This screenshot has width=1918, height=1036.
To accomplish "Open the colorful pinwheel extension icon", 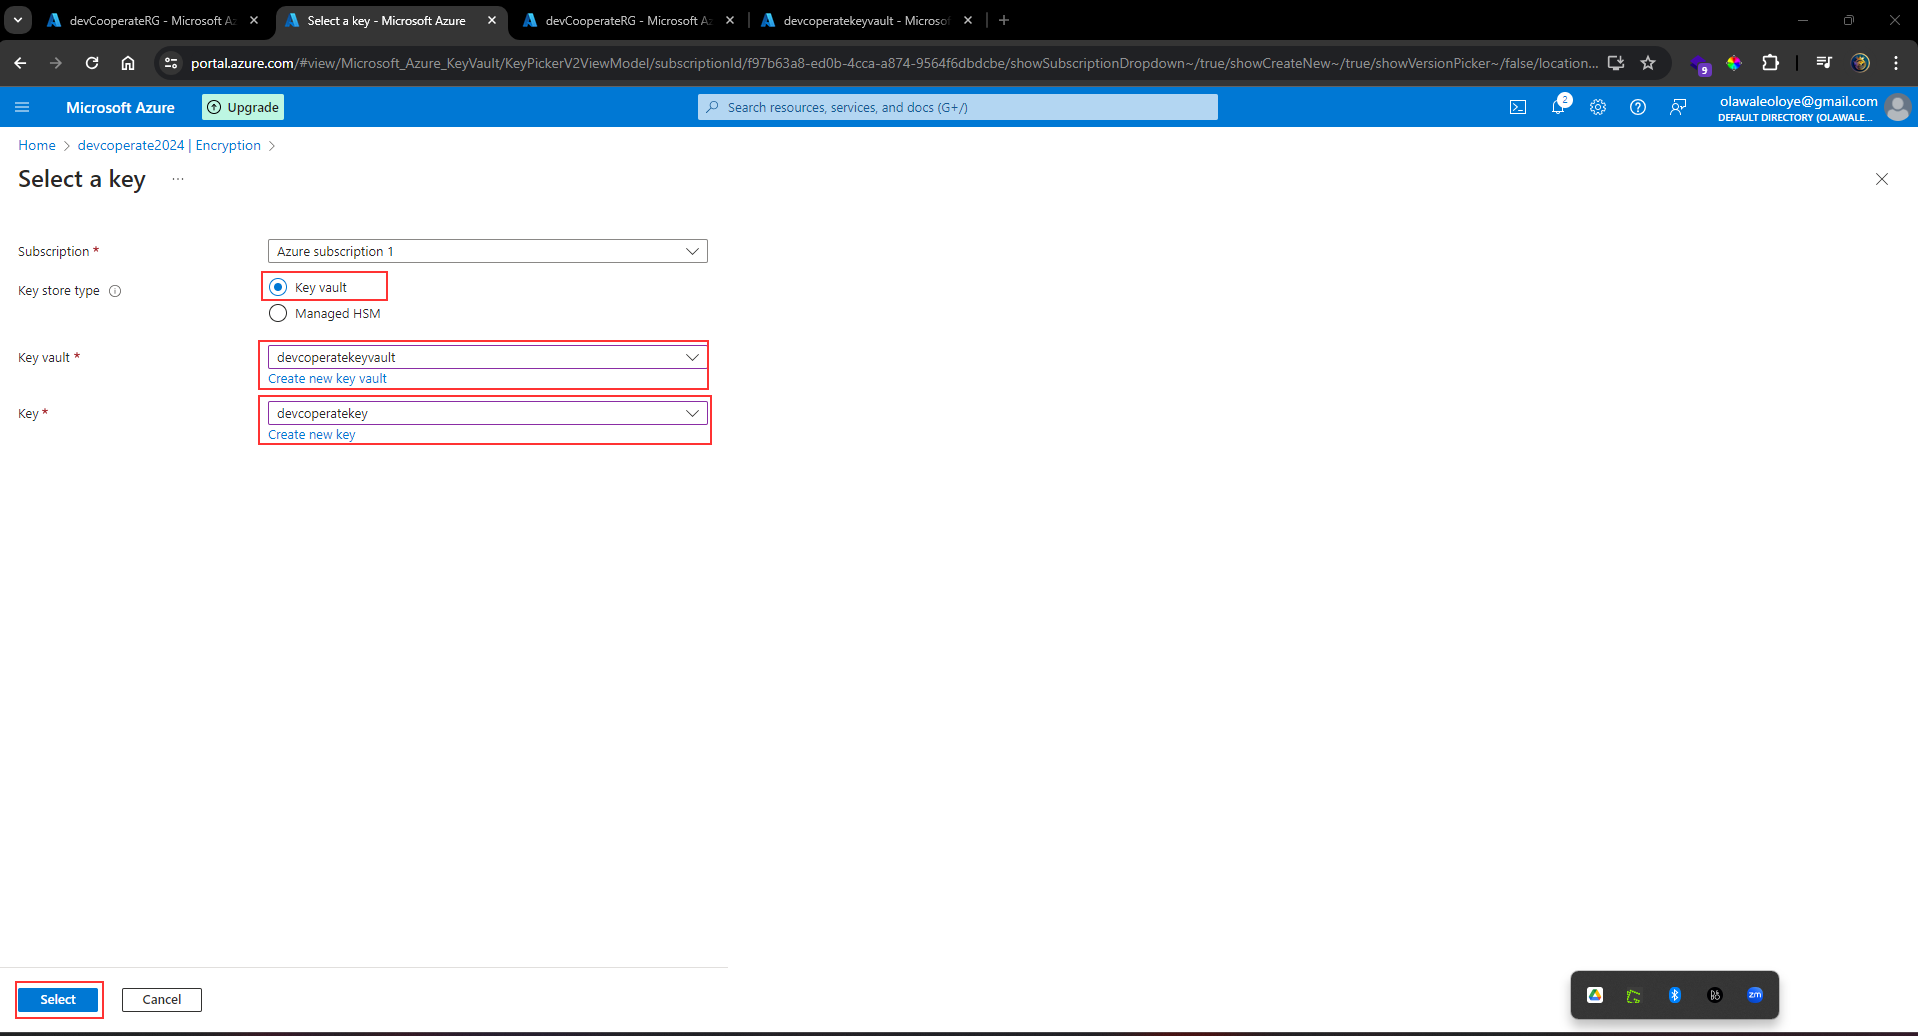I will tap(1734, 63).
